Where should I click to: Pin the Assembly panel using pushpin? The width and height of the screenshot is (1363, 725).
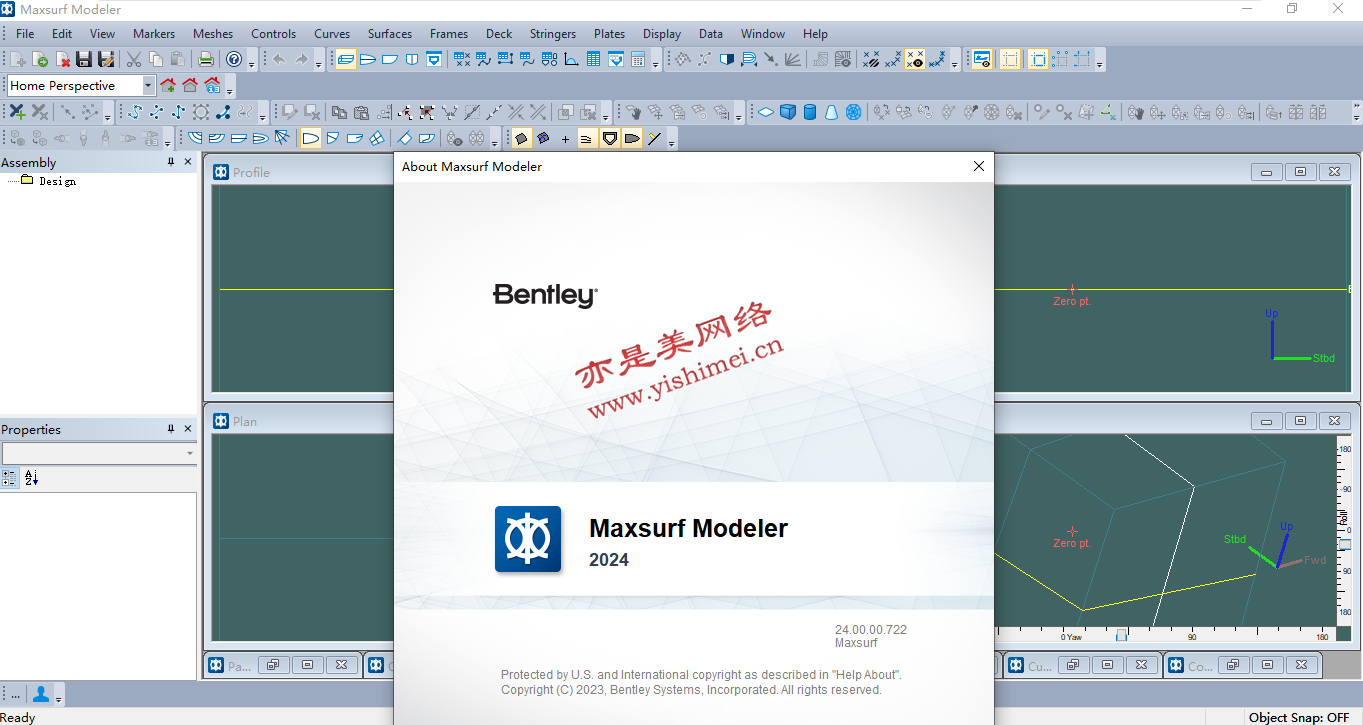pos(171,162)
